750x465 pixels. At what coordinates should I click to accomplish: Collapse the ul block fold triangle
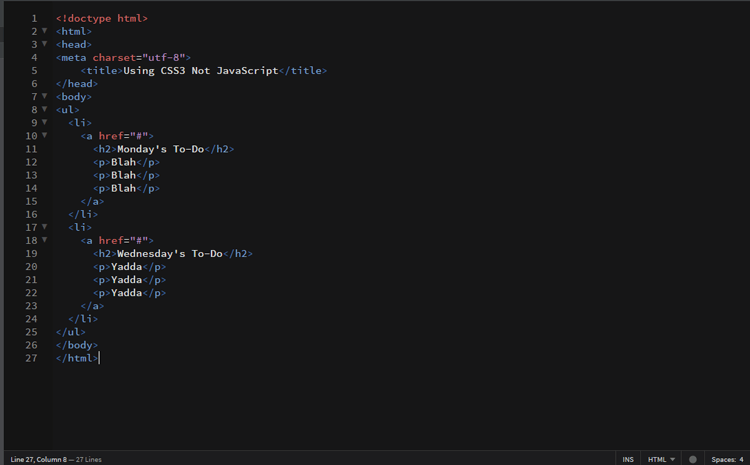click(44, 109)
